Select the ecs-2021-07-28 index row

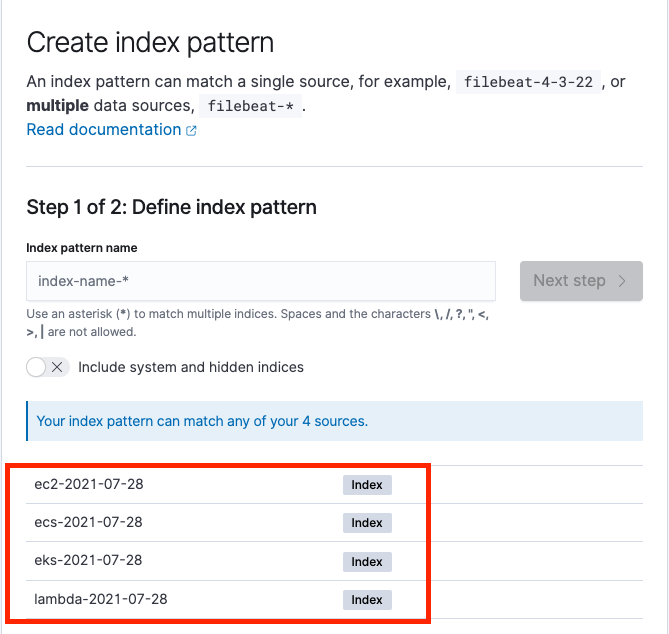pyautogui.click(x=334, y=523)
